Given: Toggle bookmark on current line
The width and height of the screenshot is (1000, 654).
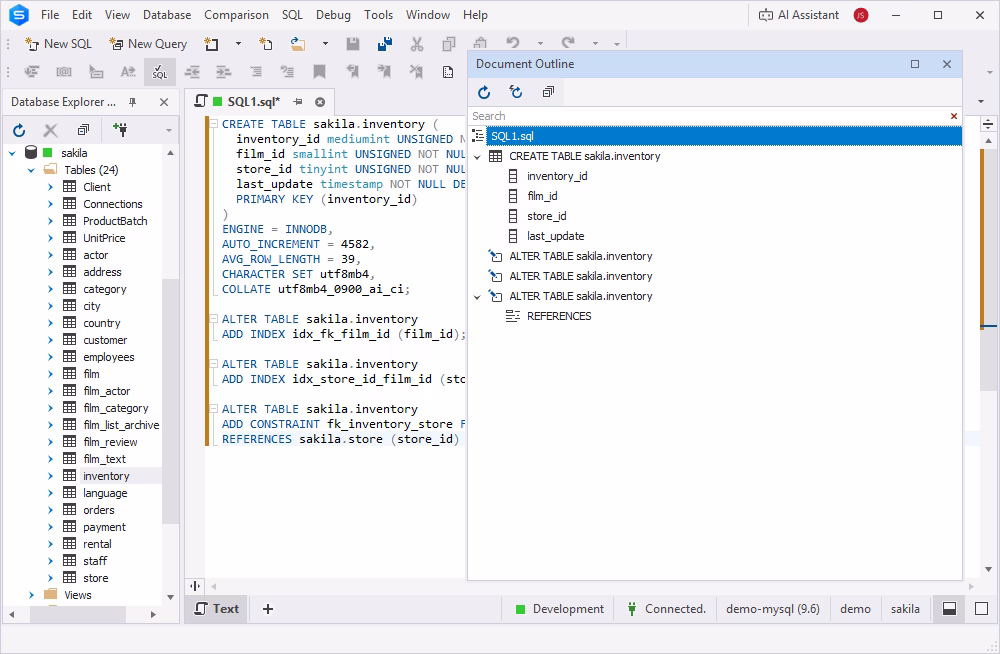Looking at the screenshot, I should pyautogui.click(x=320, y=72).
